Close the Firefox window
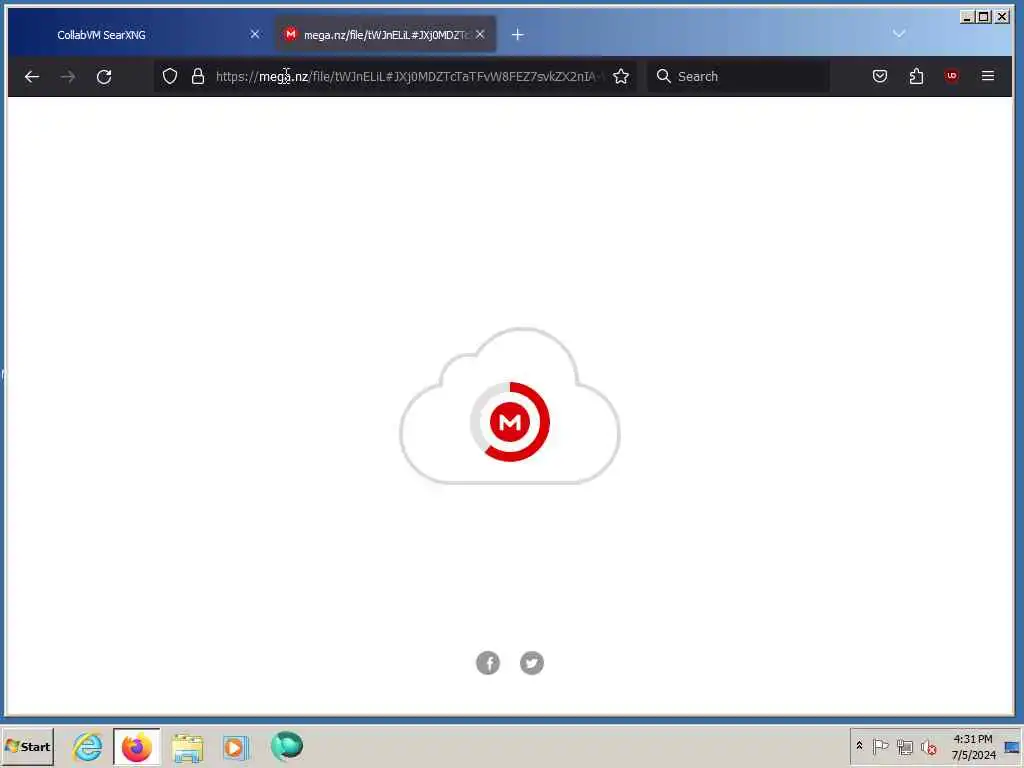This screenshot has width=1024, height=768. coord(1002,17)
